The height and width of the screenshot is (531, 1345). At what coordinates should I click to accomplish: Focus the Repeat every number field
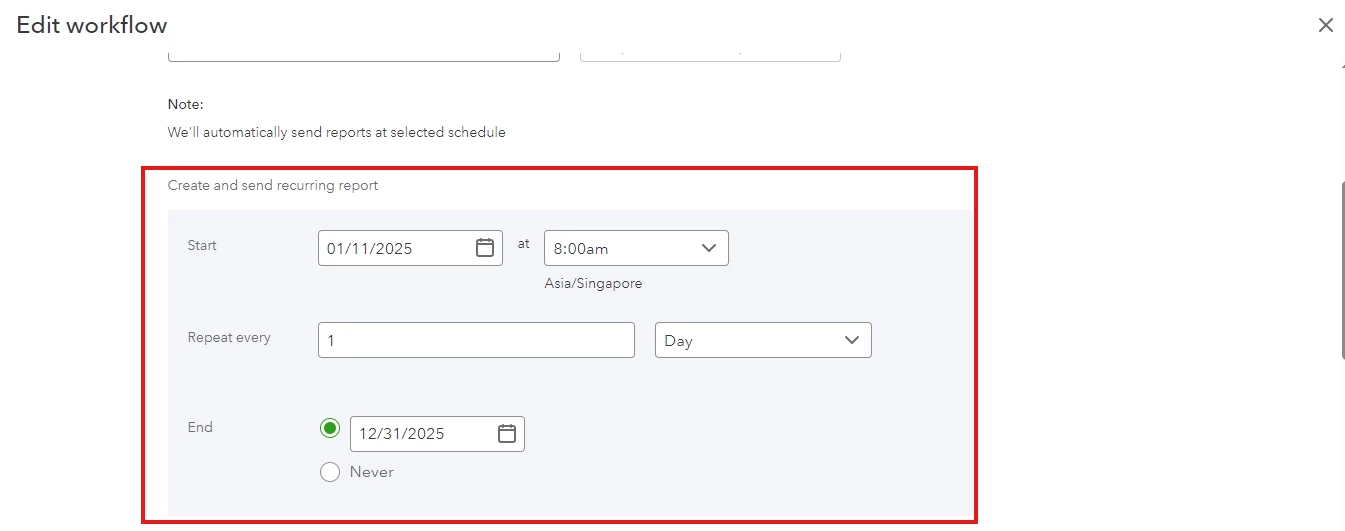[x=476, y=340]
